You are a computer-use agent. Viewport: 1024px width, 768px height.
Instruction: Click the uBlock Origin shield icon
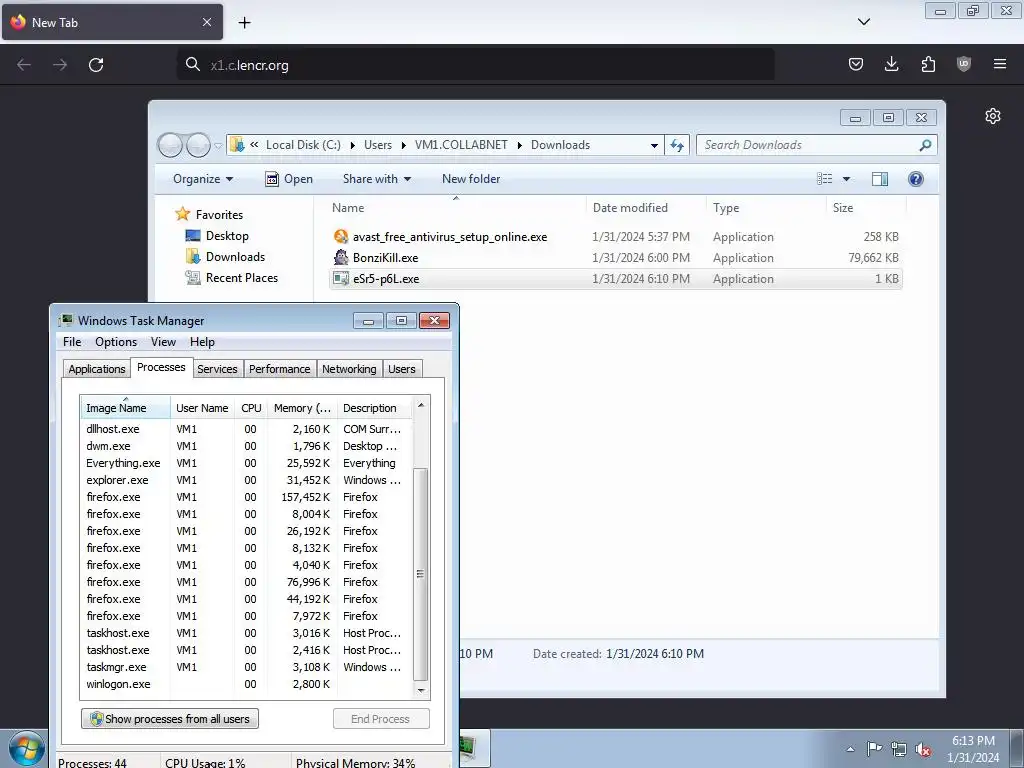963,64
